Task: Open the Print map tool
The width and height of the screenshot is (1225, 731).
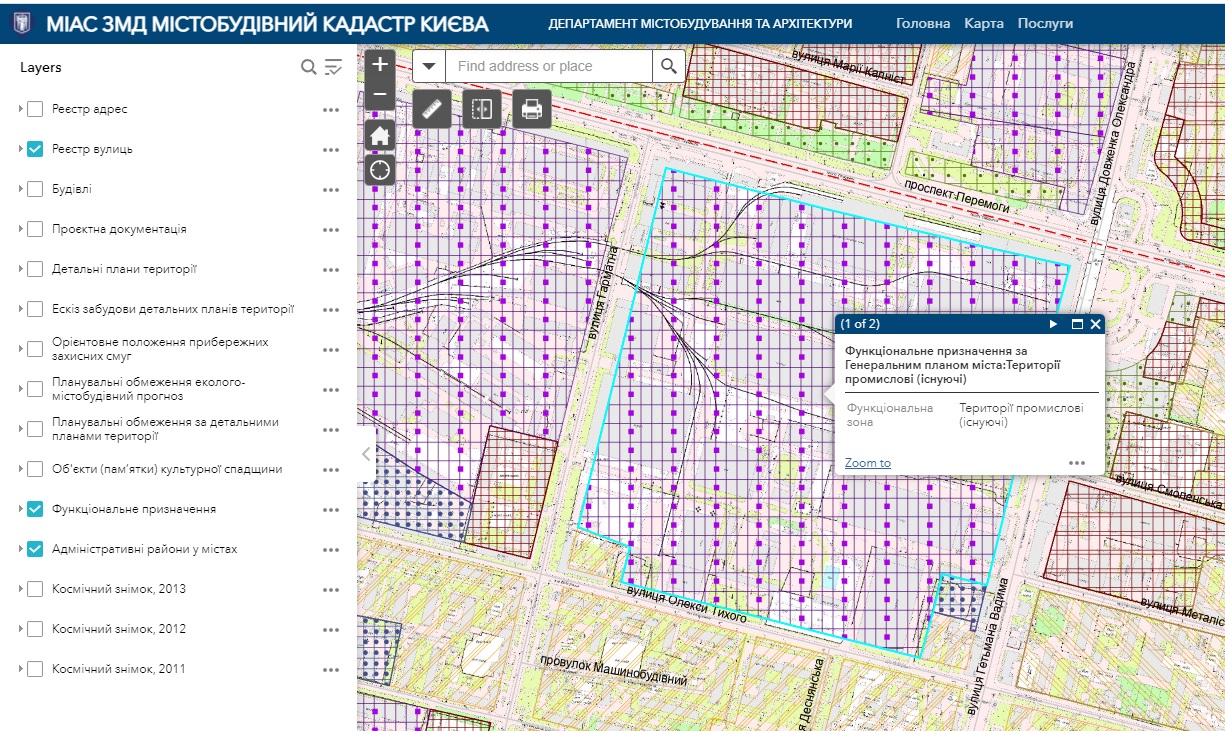Action: coord(532,109)
